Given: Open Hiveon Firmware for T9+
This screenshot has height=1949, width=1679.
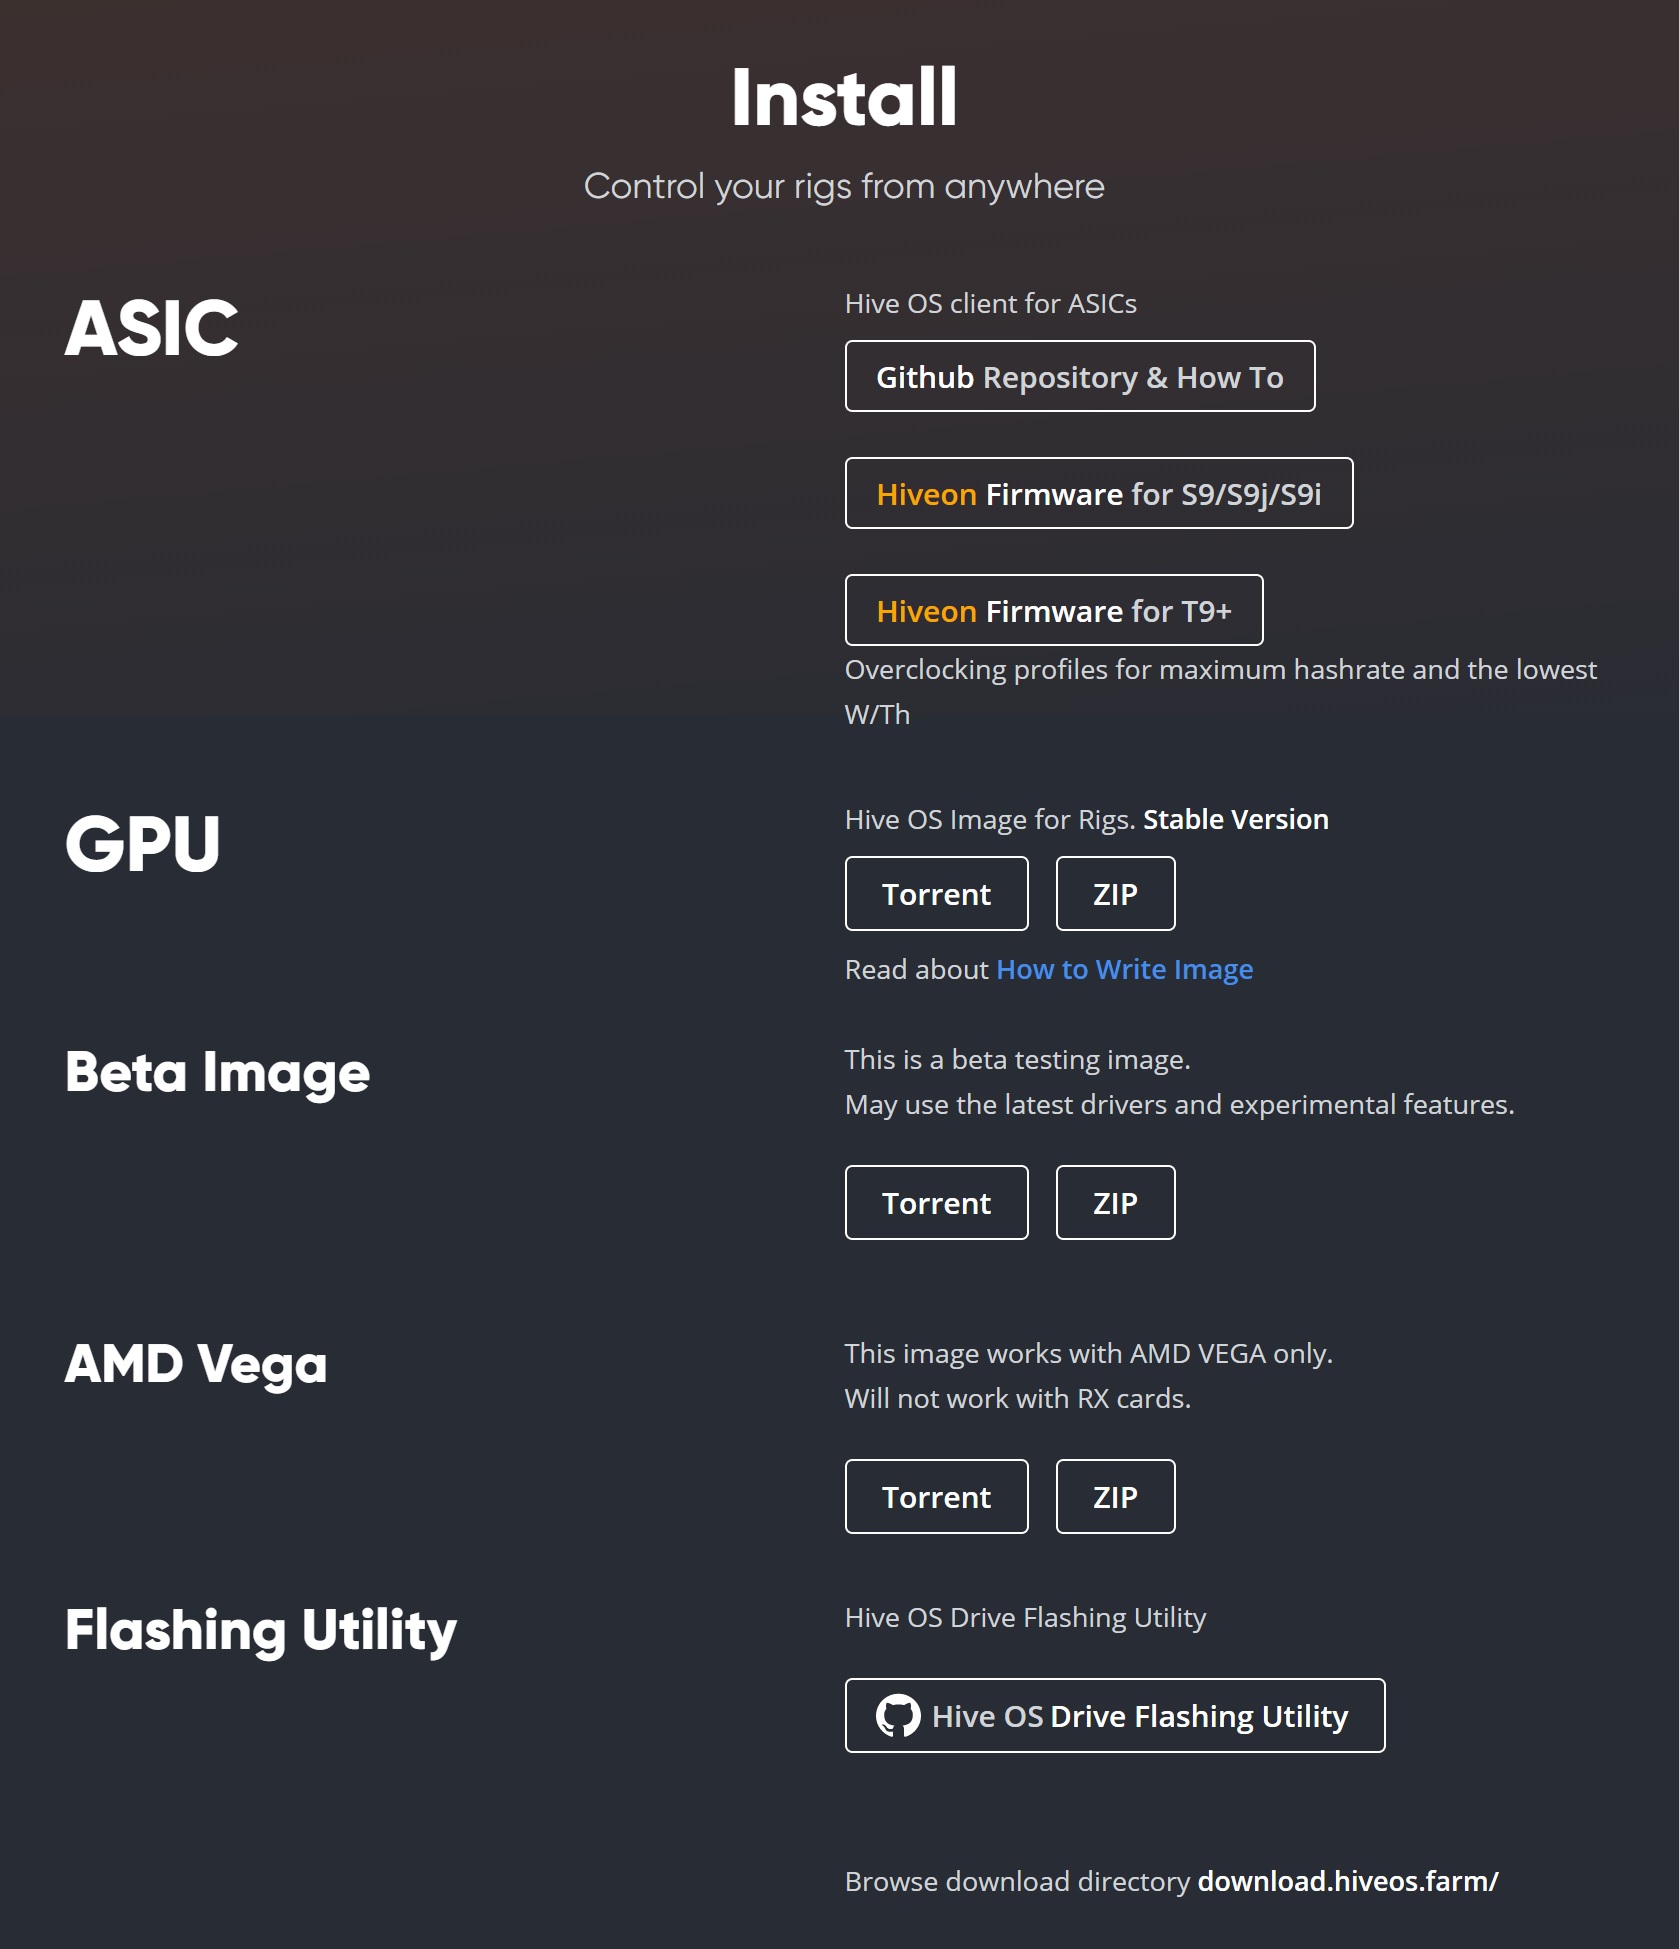Looking at the screenshot, I should tap(1054, 610).
